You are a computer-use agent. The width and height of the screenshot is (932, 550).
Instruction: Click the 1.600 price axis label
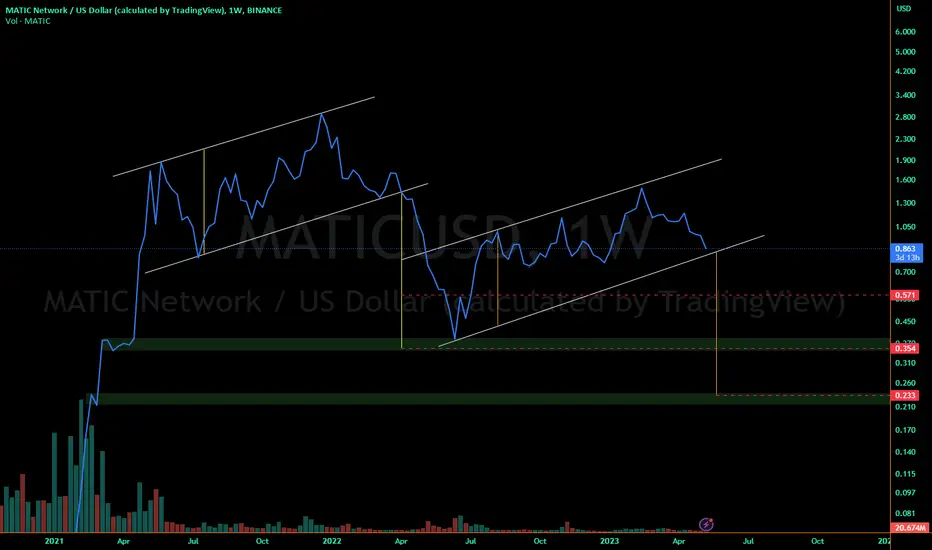(905, 180)
